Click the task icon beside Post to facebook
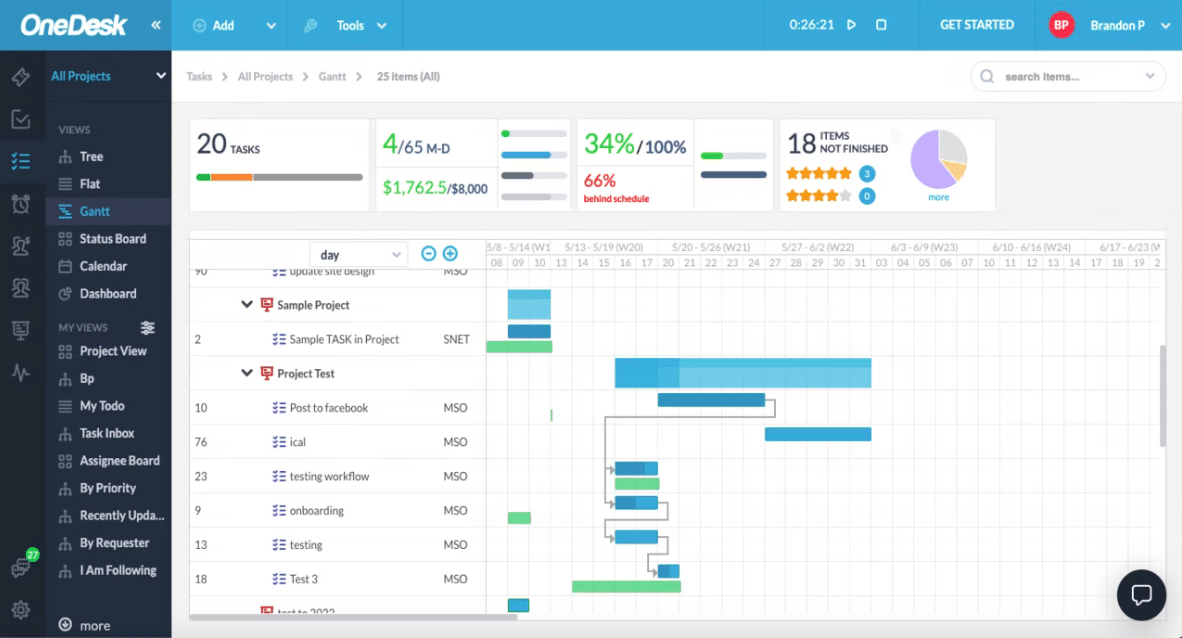The height and width of the screenshot is (638, 1182). pyautogui.click(x=279, y=407)
